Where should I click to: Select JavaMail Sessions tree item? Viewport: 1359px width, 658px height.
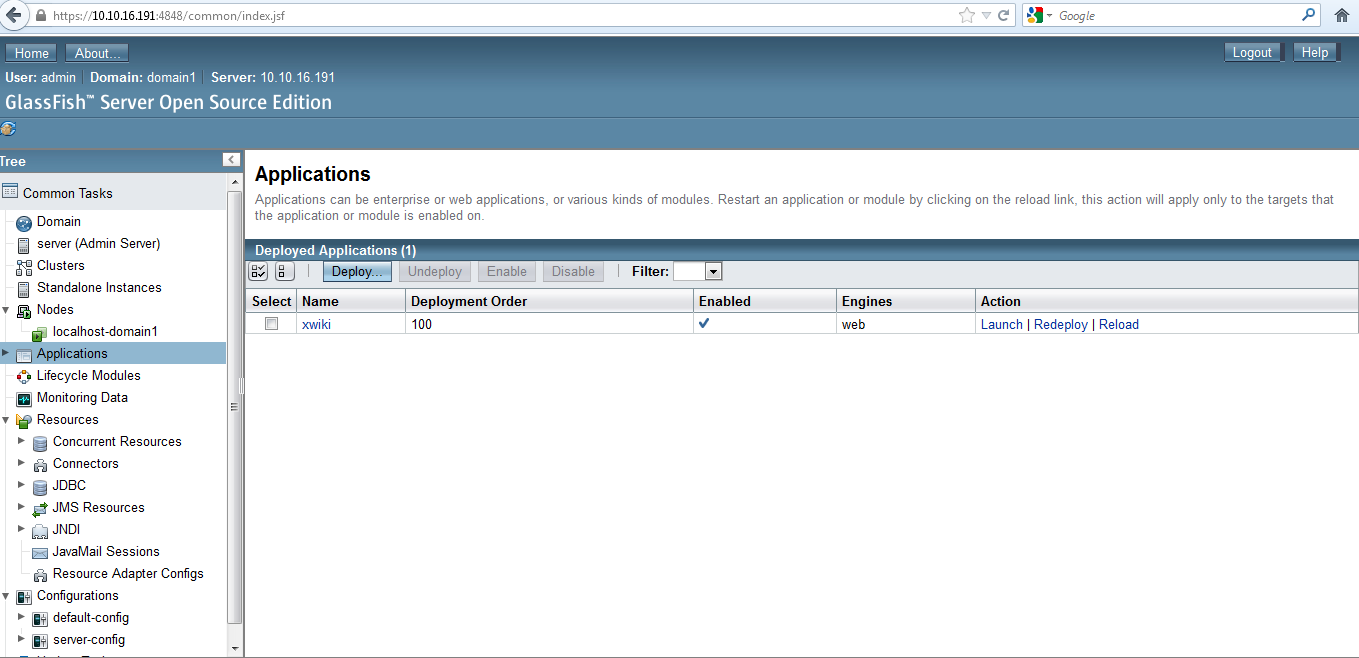106,552
